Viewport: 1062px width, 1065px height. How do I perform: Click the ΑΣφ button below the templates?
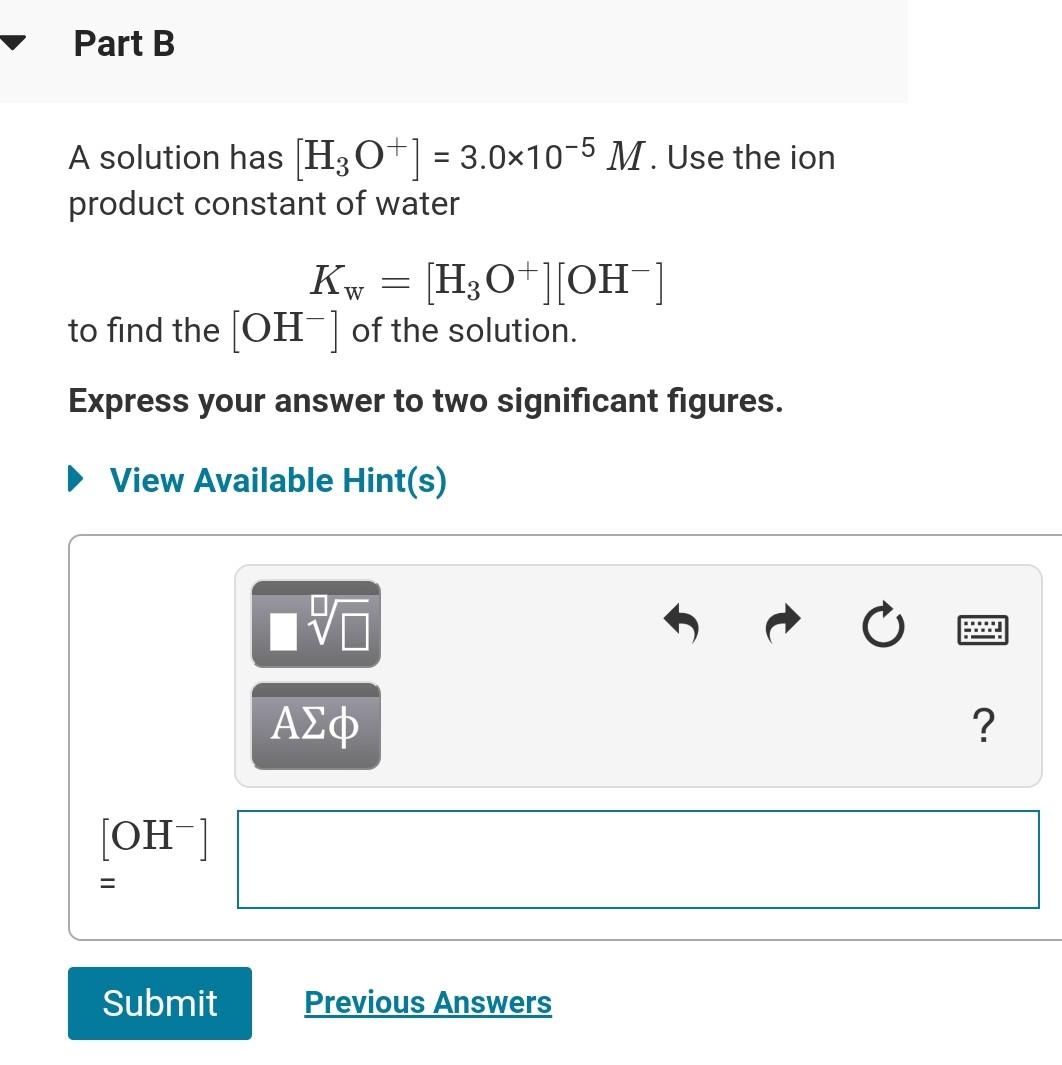coord(315,726)
